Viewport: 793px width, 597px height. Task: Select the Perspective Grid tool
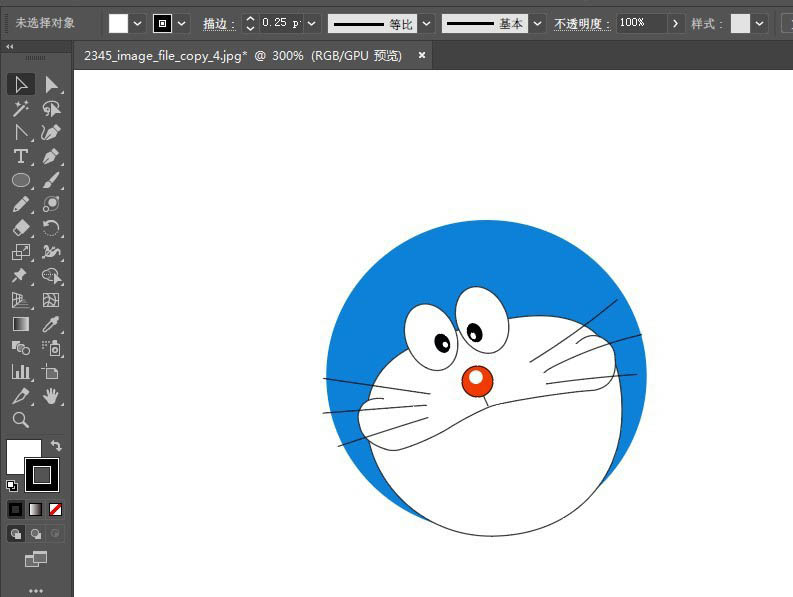[x=21, y=300]
